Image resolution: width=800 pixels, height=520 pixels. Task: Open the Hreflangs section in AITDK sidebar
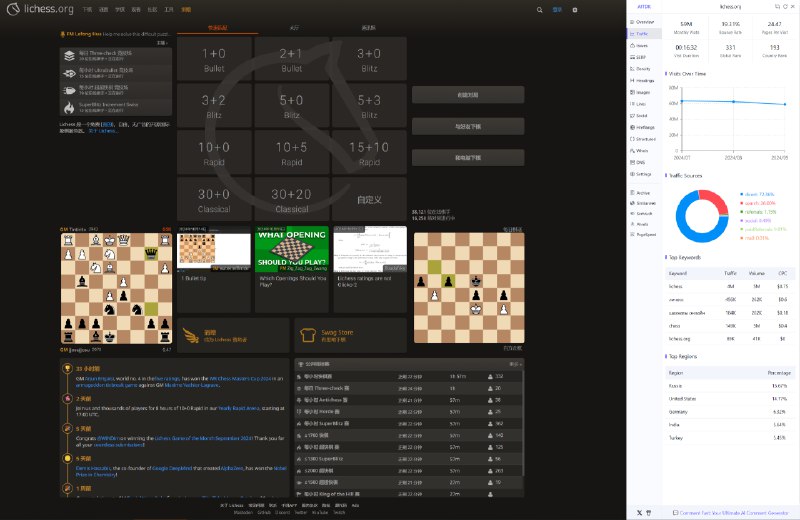[644, 128]
